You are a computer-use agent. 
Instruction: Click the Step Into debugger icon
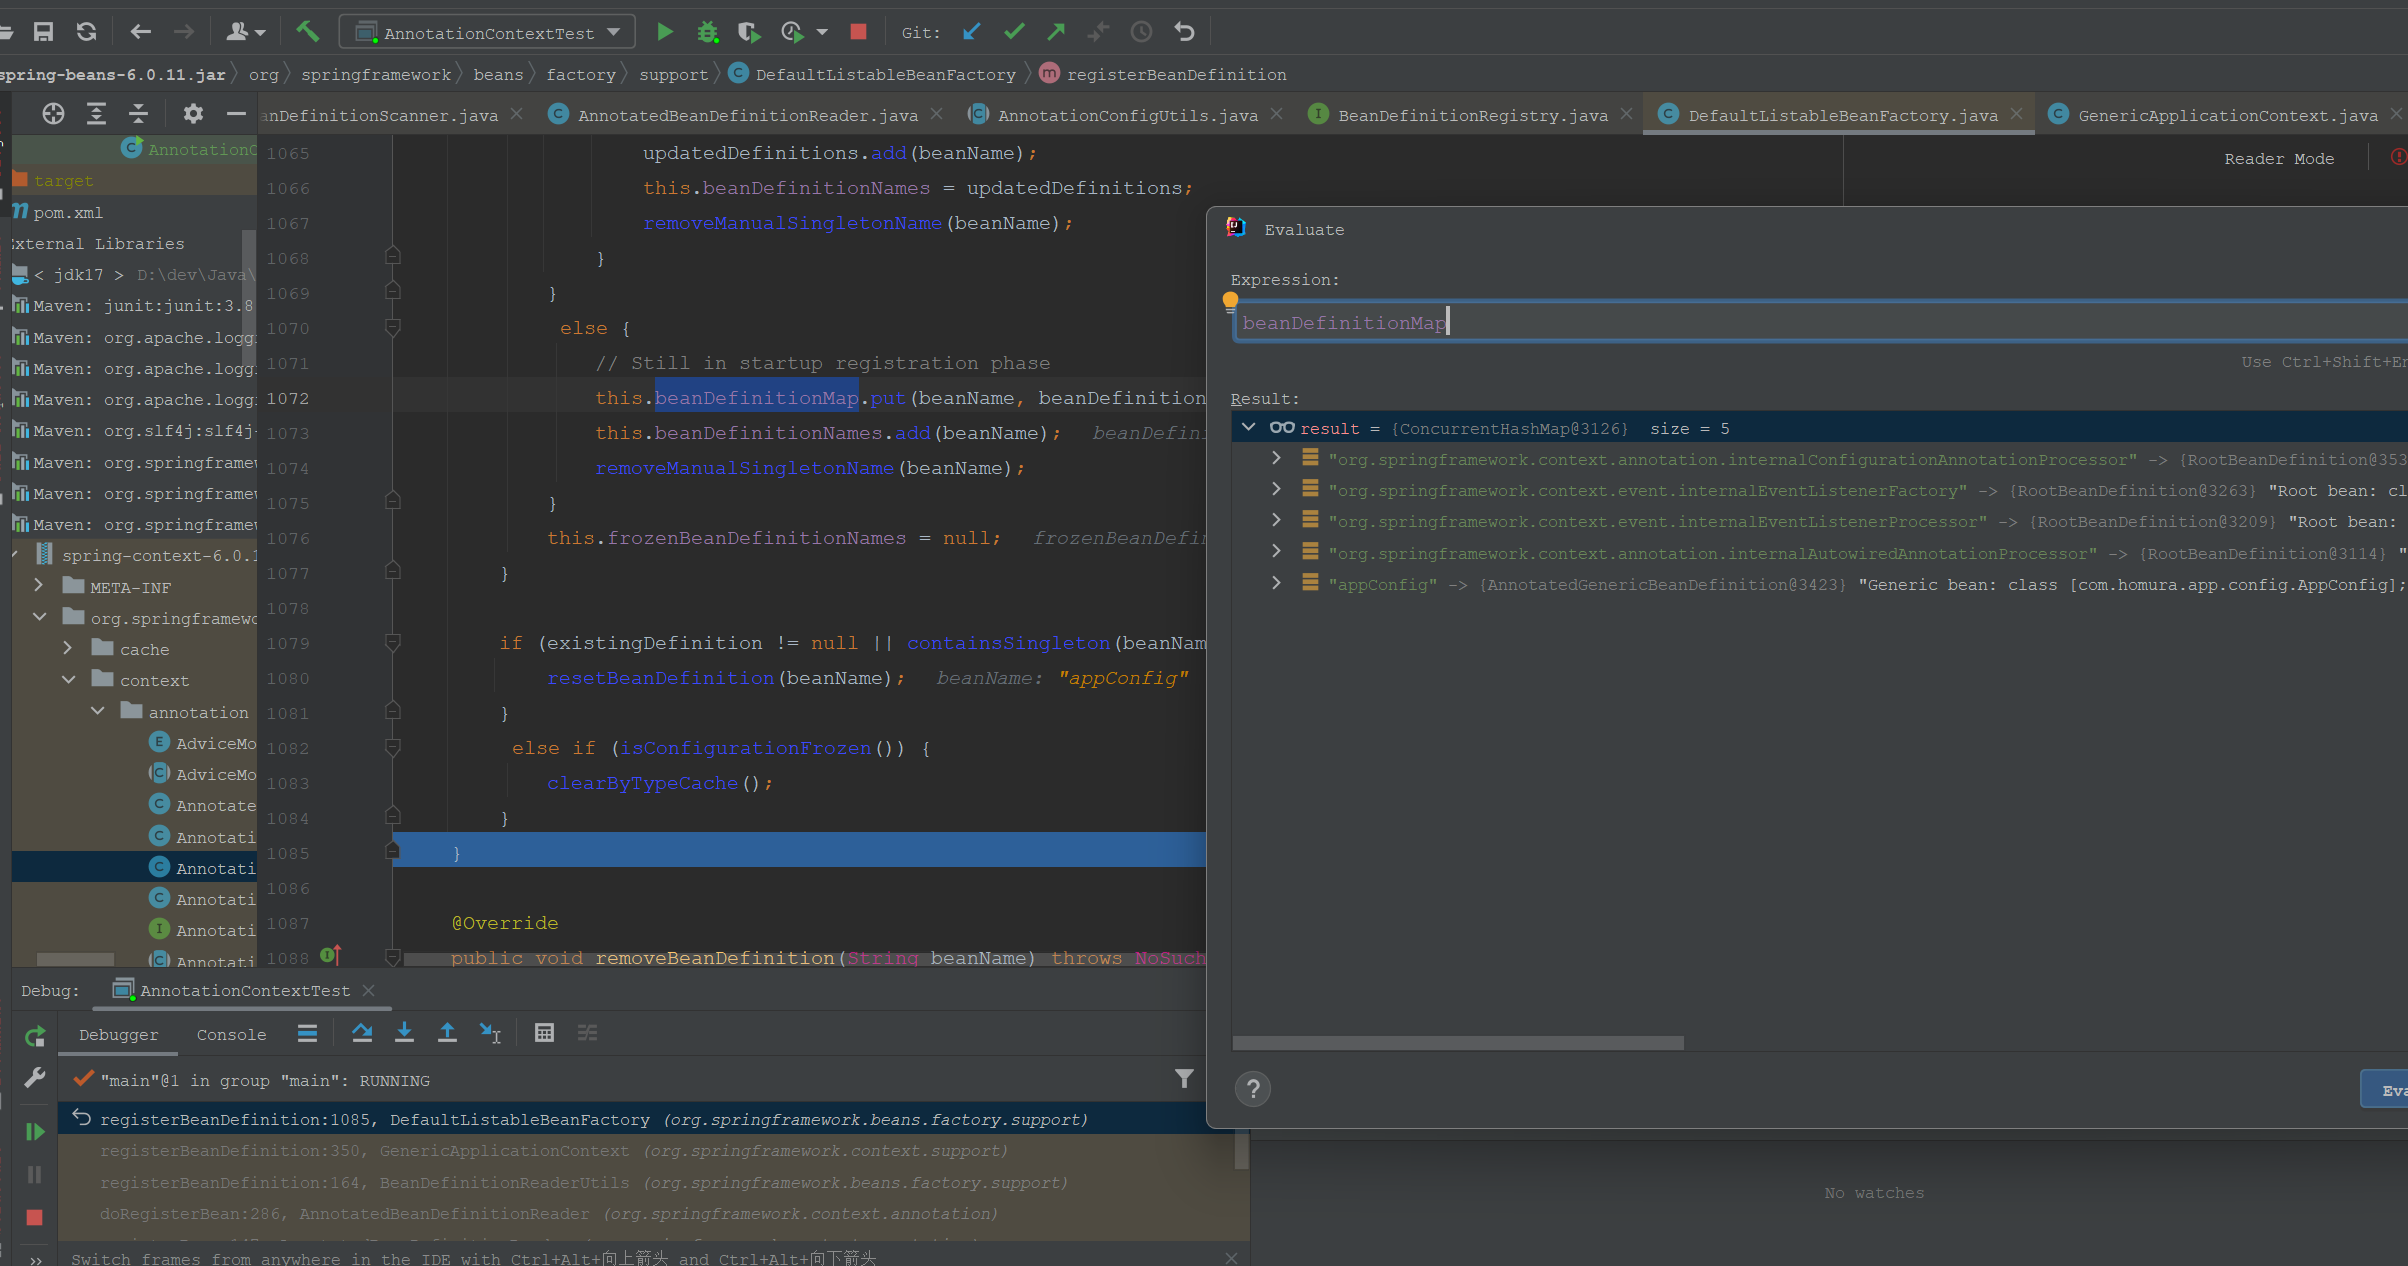coord(404,1033)
